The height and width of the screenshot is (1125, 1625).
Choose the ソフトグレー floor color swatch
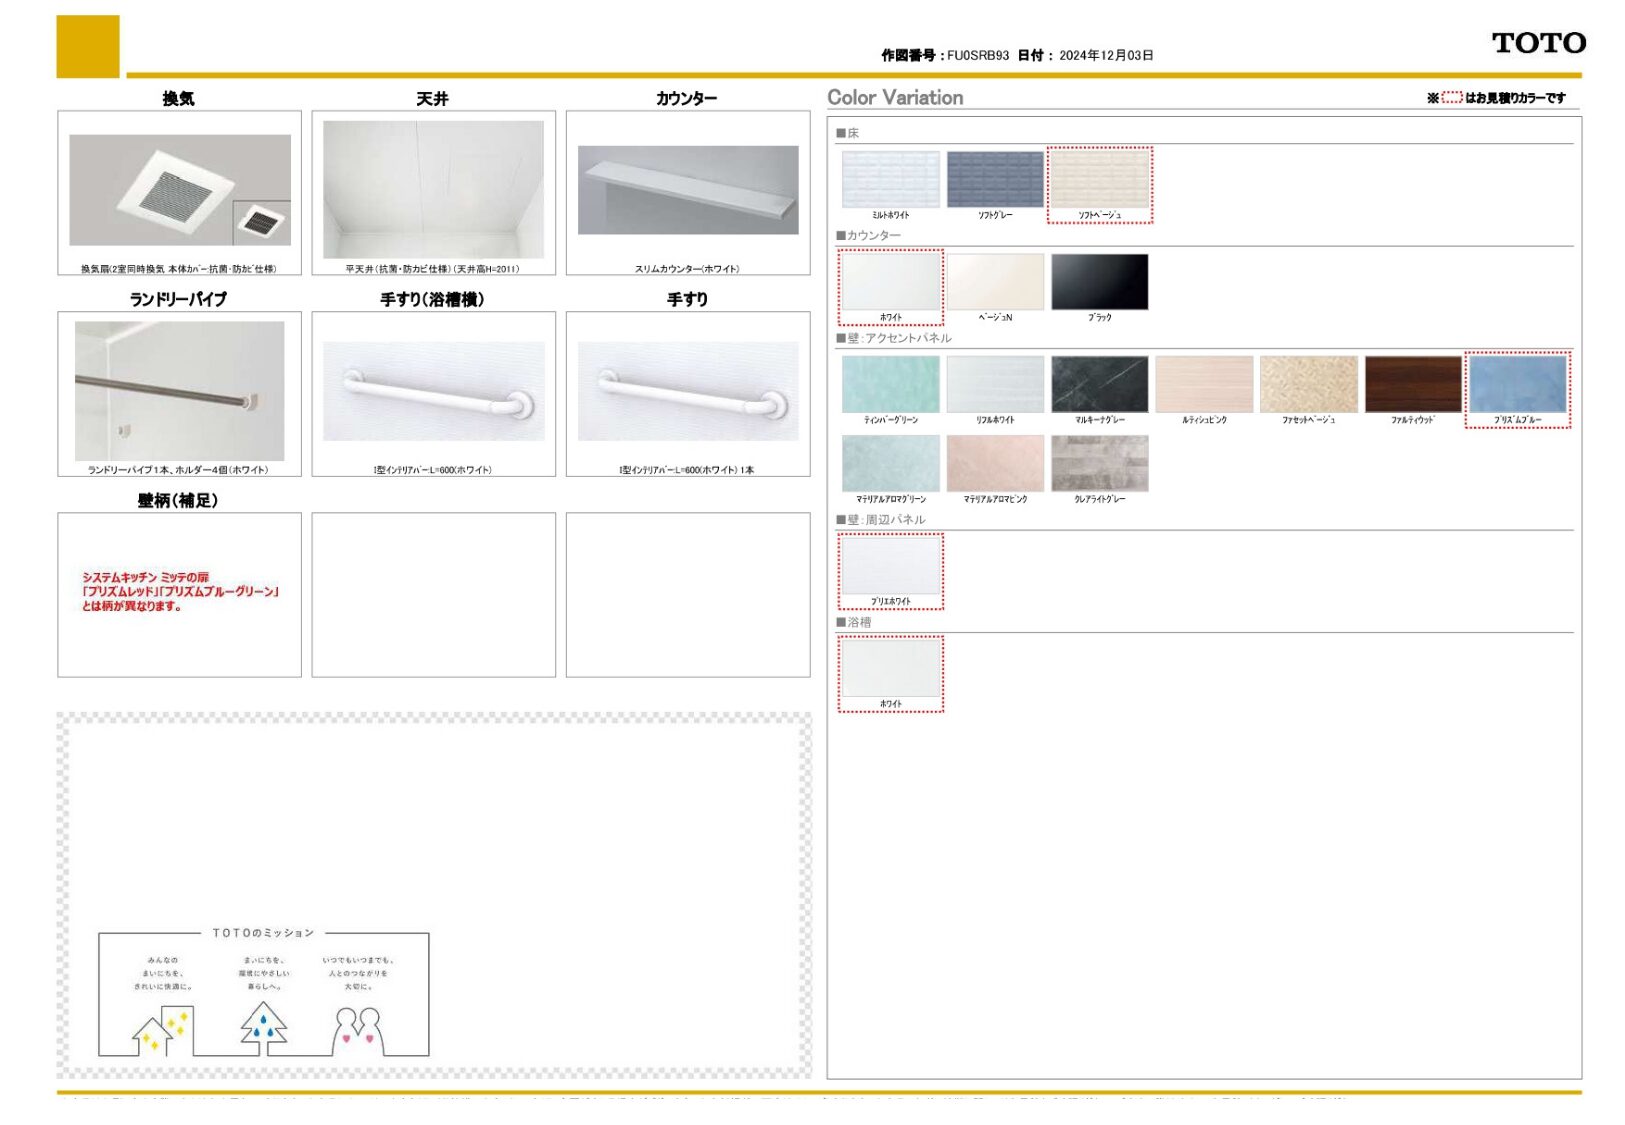click(x=995, y=180)
